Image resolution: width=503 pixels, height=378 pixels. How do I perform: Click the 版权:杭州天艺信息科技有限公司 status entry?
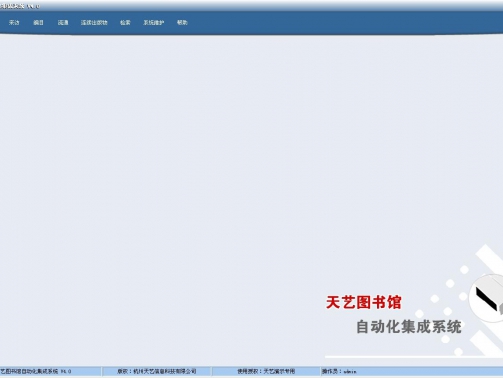tap(157, 371)
